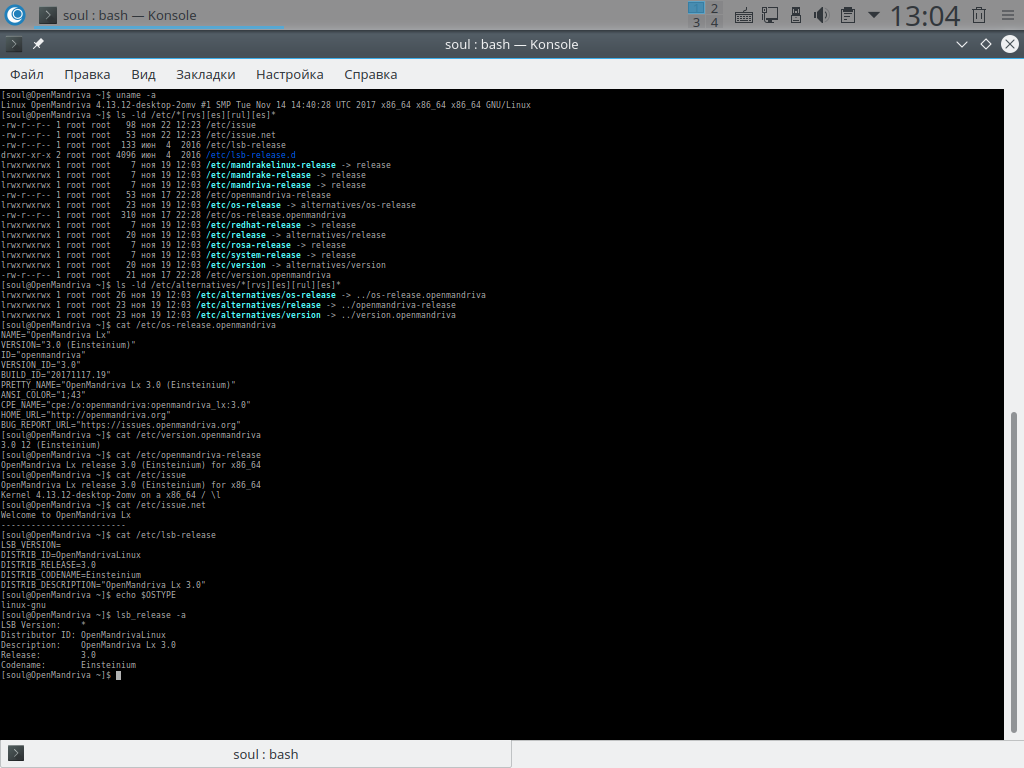Image resolution: width=1024 pixels, height=768 pixels.
Task: Click the 13:04 digital clock
Action: [x=925, y=16]
